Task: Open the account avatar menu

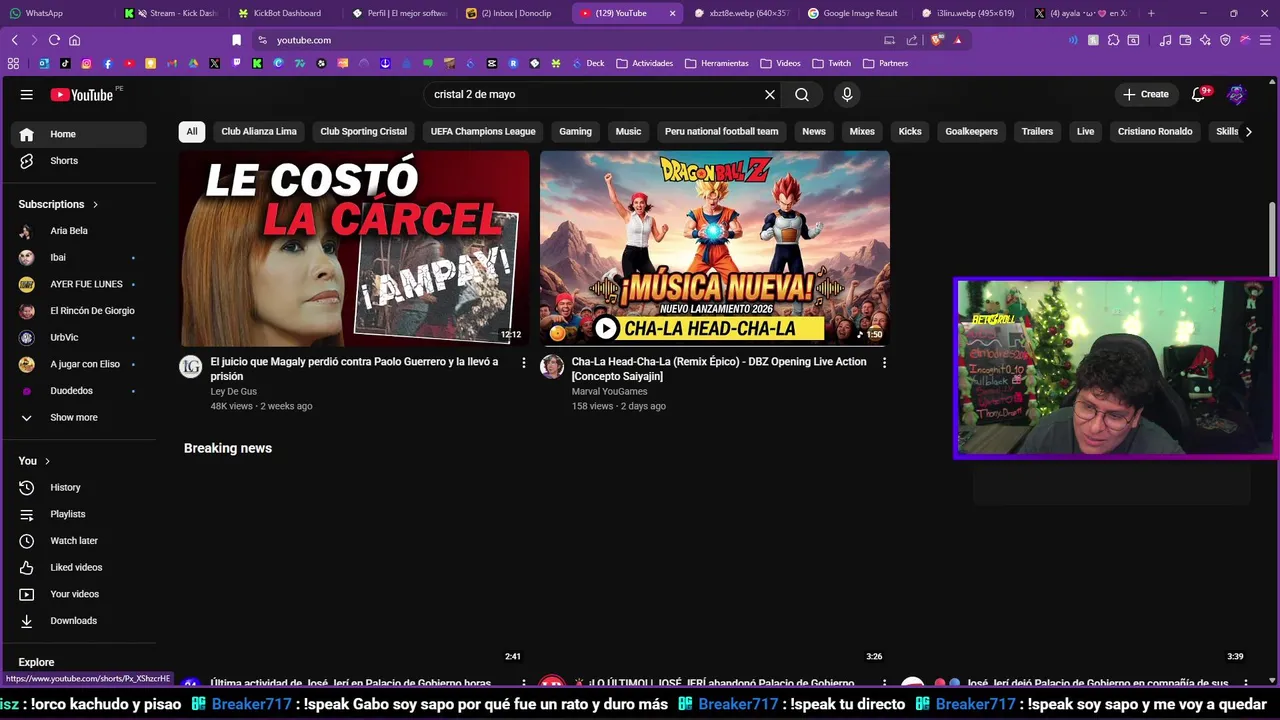Action: point(1237,94)
